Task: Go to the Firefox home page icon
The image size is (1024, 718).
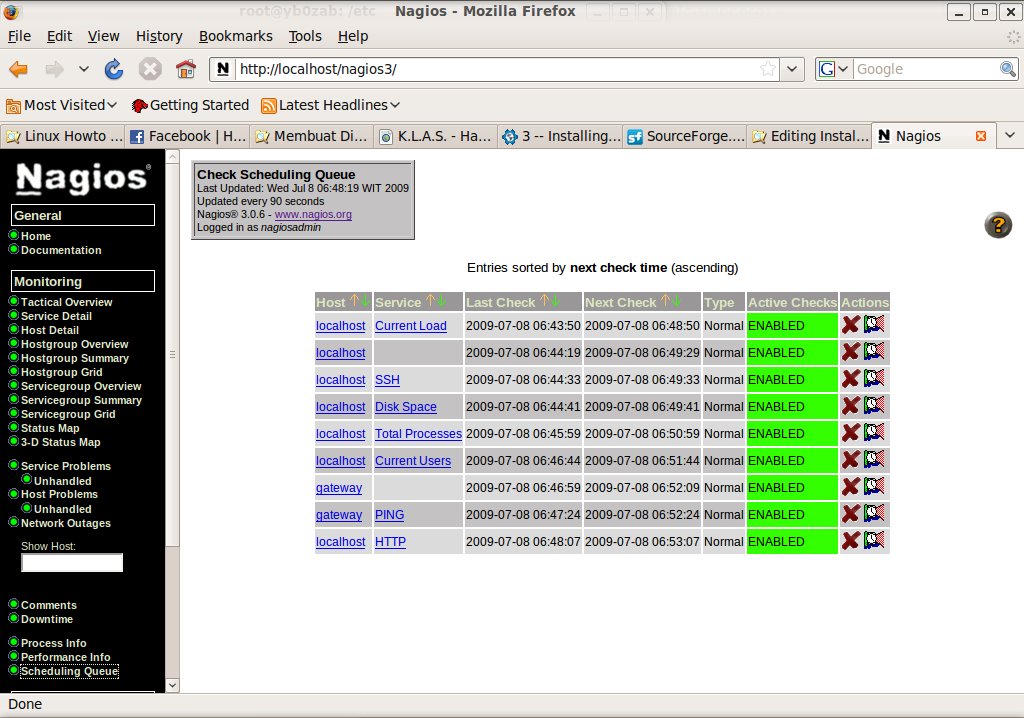Action: (x=185, y=69)
